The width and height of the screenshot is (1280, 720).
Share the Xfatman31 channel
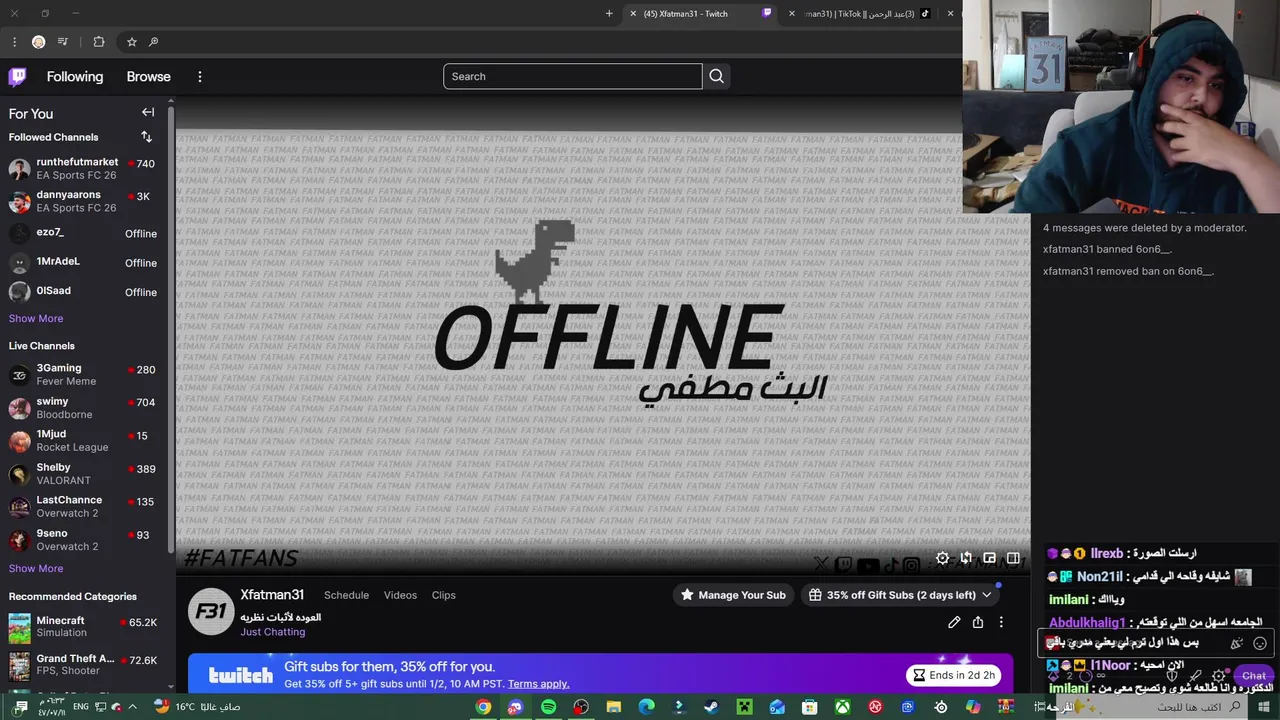978,622
